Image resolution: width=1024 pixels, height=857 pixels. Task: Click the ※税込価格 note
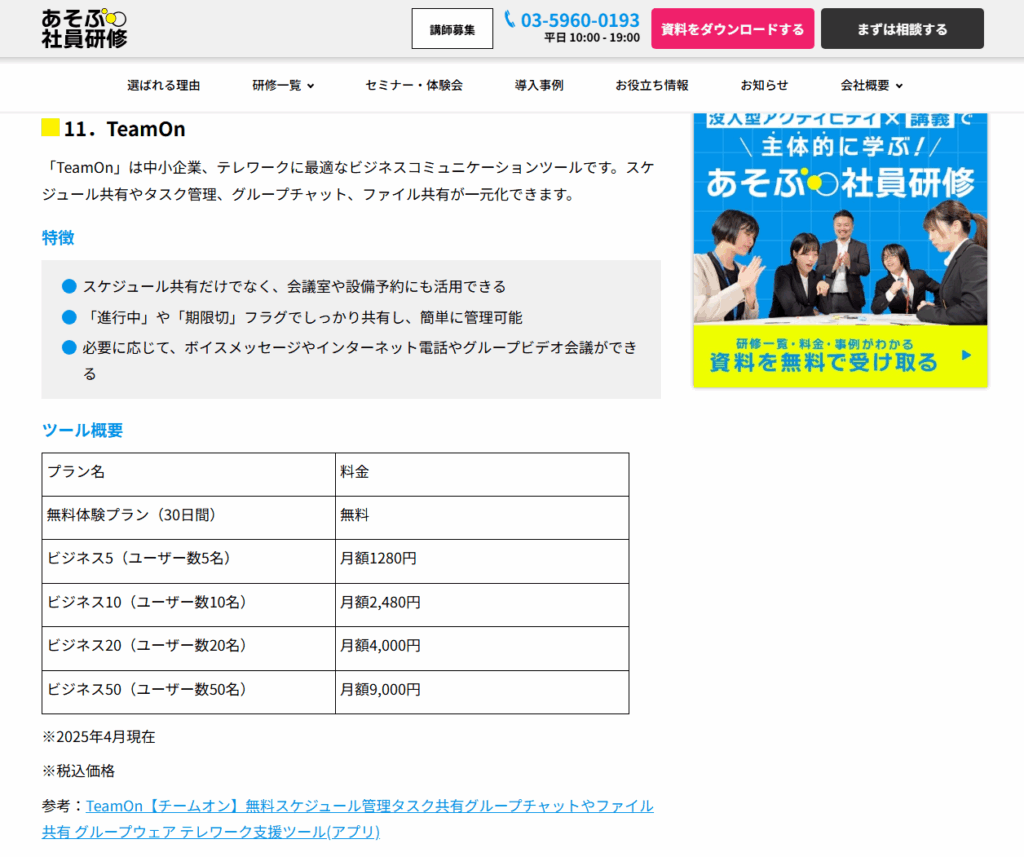78,771
